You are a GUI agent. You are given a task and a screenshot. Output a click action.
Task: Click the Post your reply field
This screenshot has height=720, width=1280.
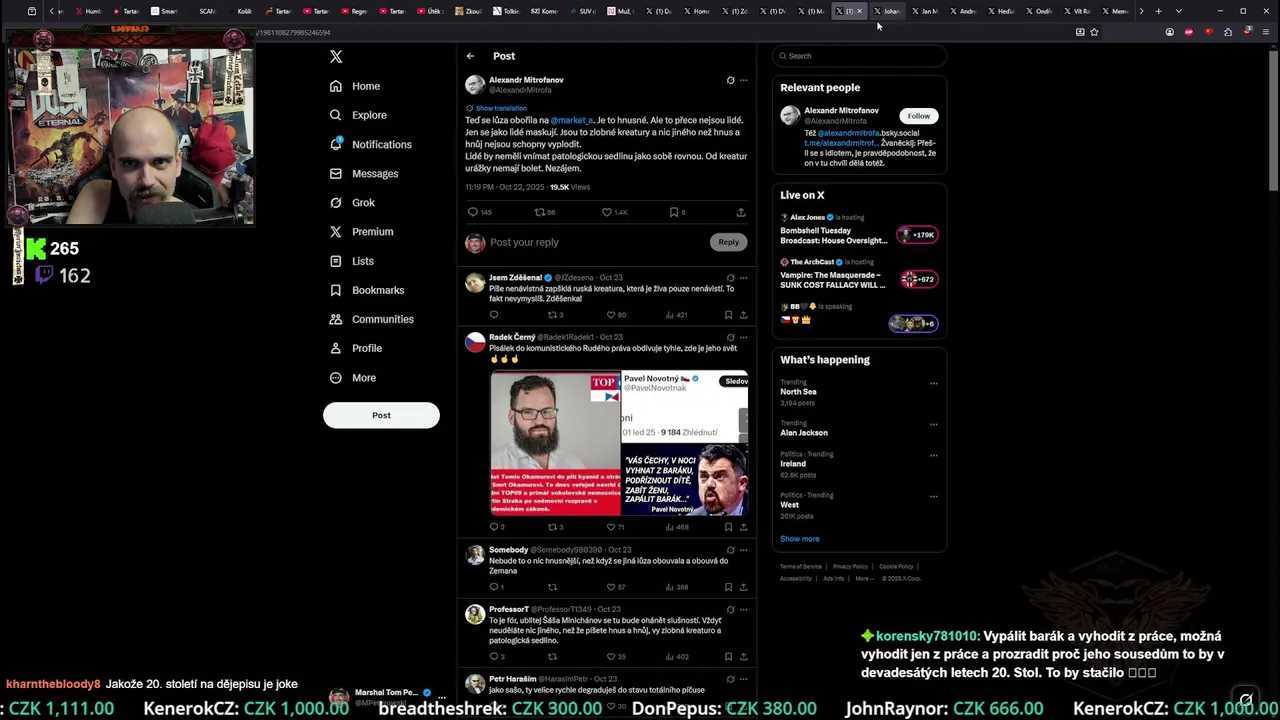point(598,242)
